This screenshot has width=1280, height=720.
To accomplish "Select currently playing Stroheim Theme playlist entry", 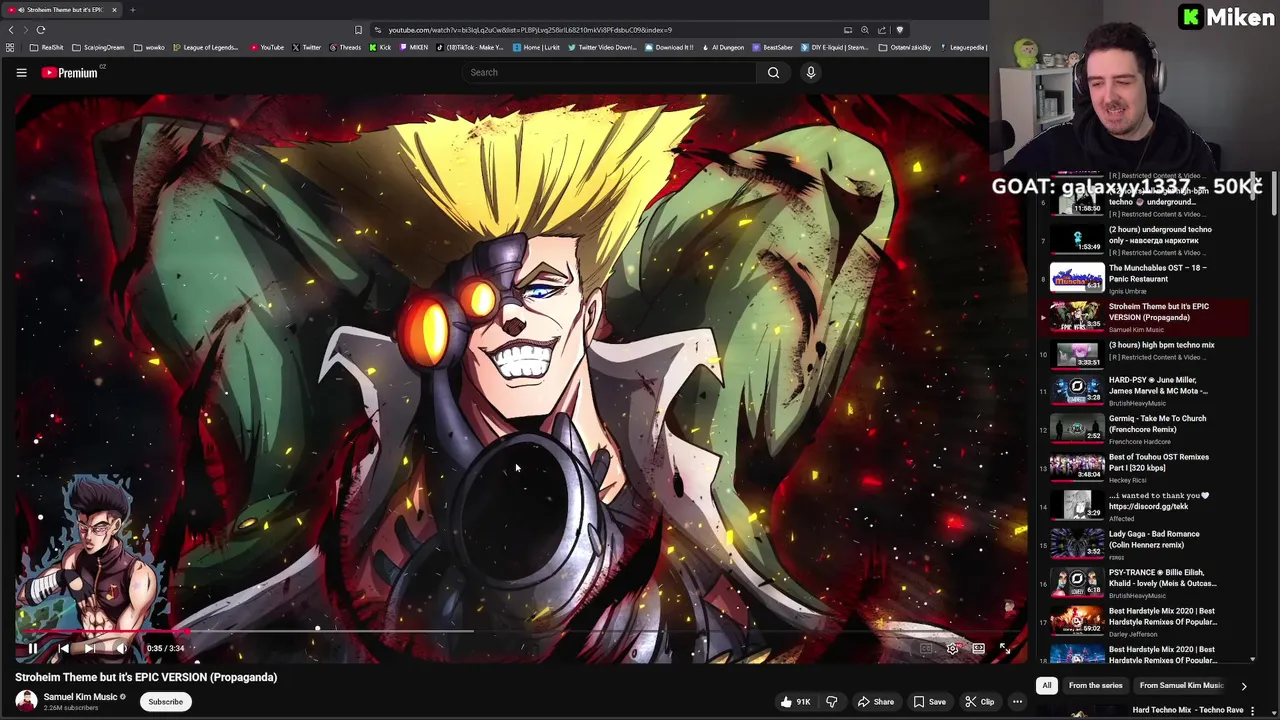I will click(x=1143, y=317).
